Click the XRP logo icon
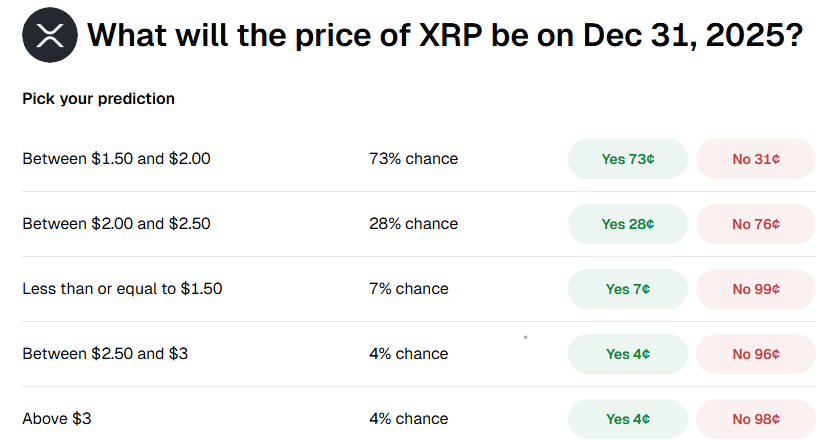Image resolution: width=840 pixels, height=440 pixels. click(49, 36)
